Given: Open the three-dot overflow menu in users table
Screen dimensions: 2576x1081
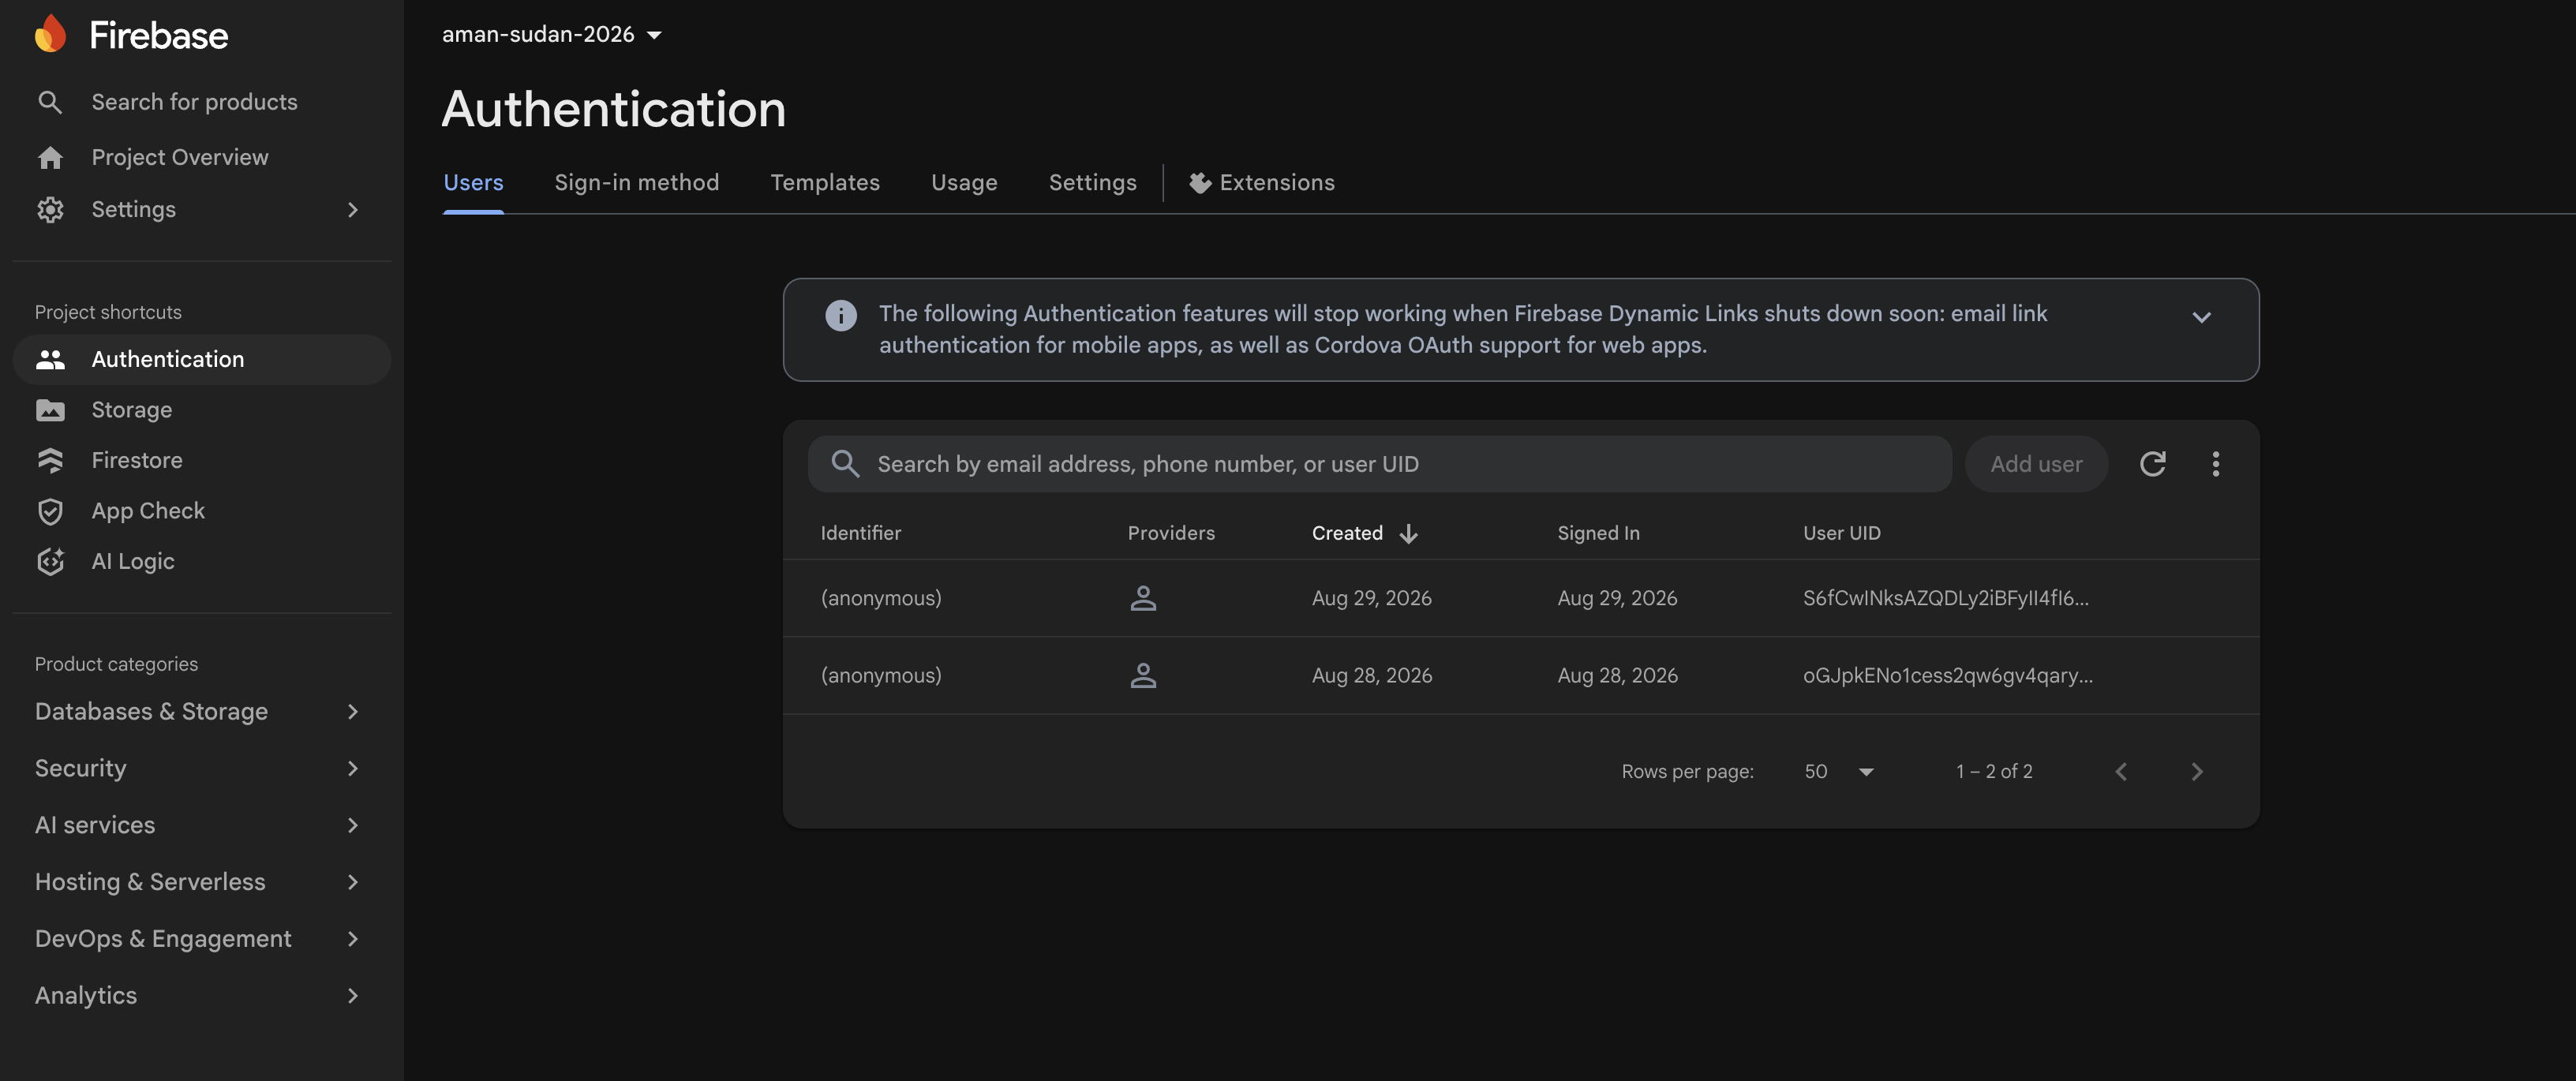Looking at the screenshot, I should coord(2215,464).
